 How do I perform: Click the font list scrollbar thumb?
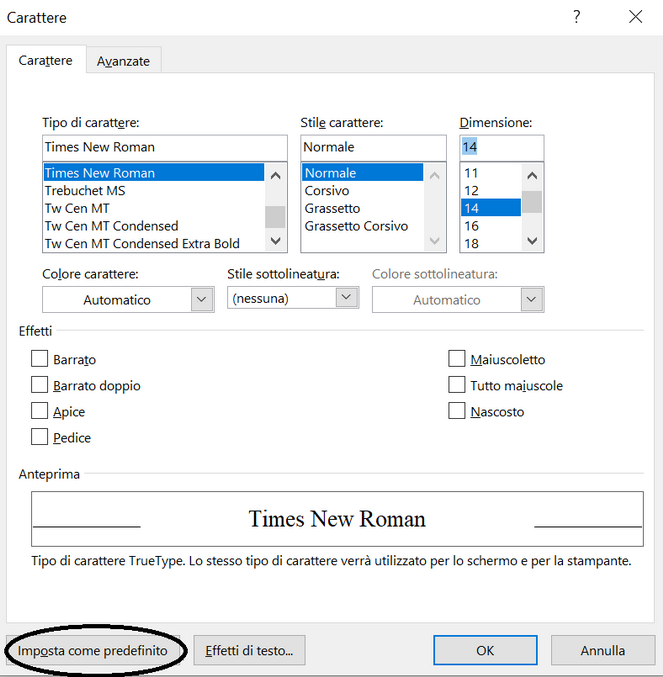275,217
